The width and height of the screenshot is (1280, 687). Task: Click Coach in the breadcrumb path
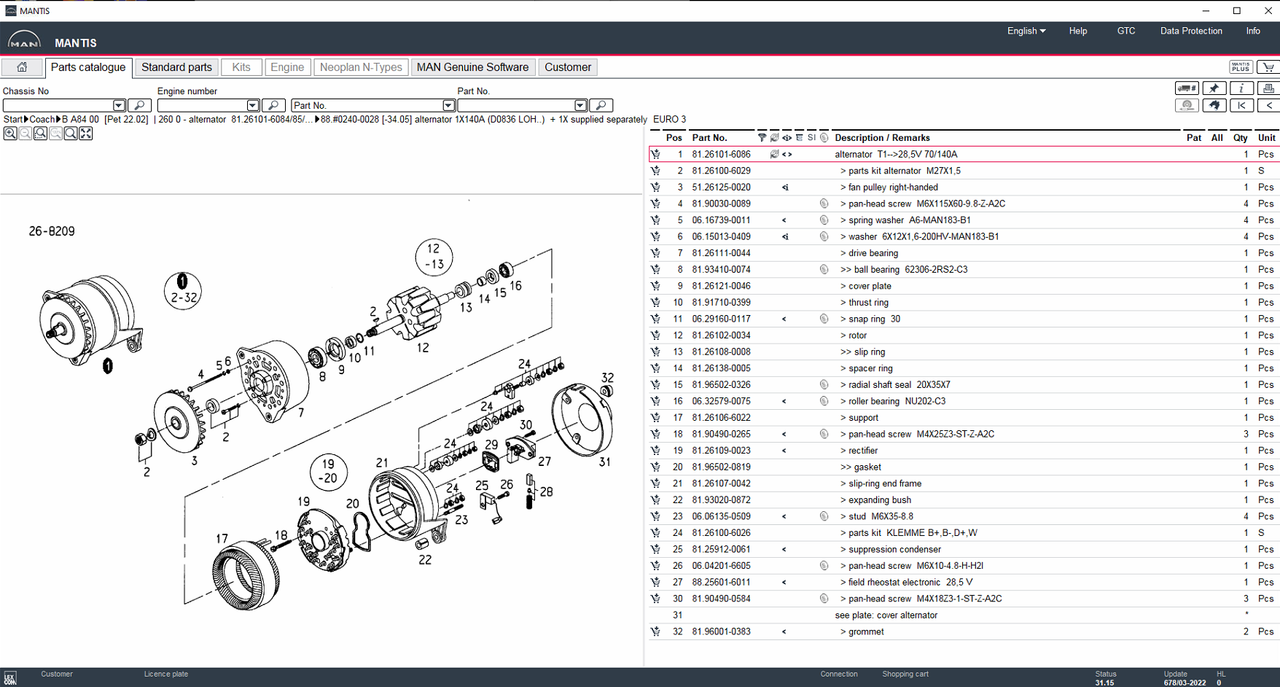tap(42, 119)
